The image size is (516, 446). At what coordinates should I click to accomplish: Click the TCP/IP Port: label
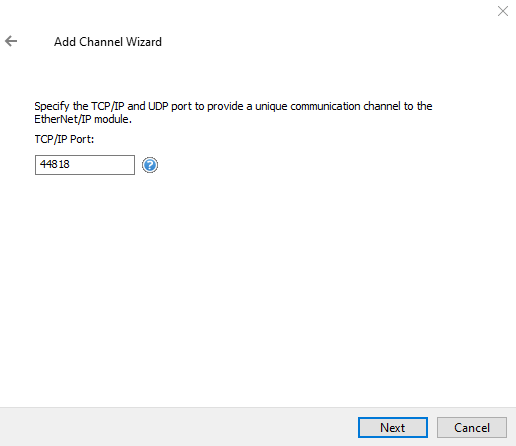(x=64, y=139)
